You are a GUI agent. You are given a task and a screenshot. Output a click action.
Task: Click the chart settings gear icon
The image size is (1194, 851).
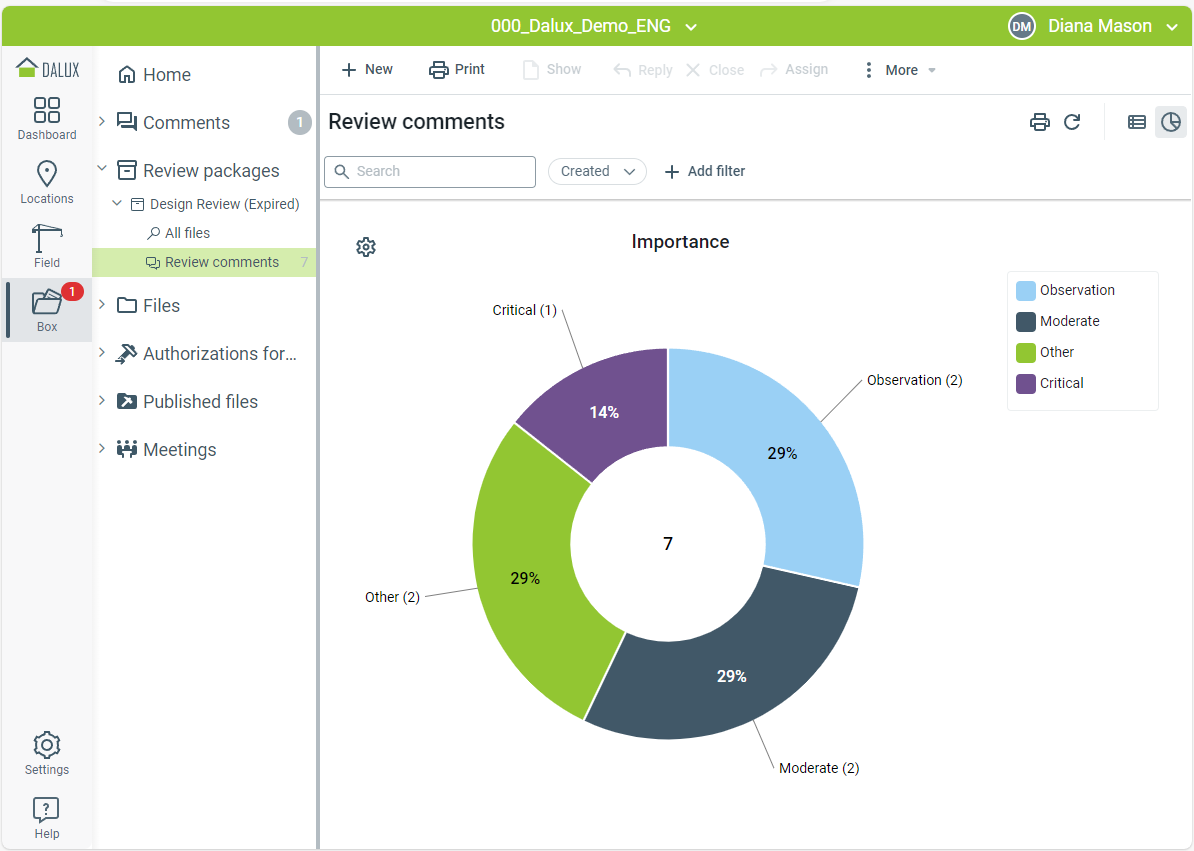[x=366, y=247]
